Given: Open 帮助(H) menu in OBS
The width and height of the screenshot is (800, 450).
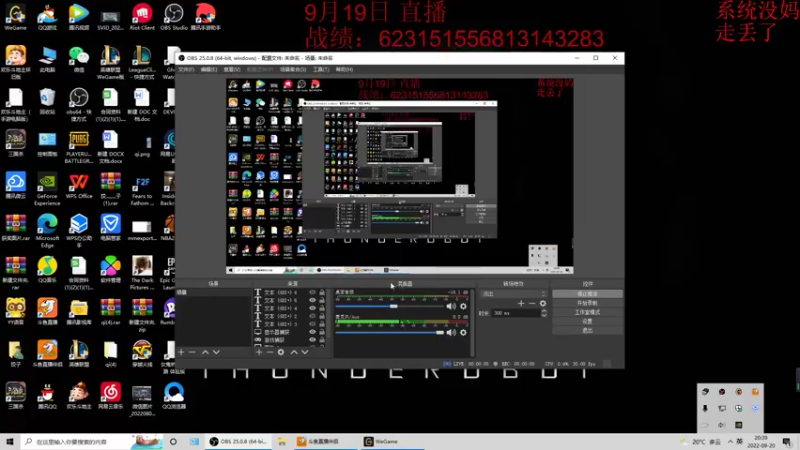Looking at the screenshot, I should tap(344, 69).
